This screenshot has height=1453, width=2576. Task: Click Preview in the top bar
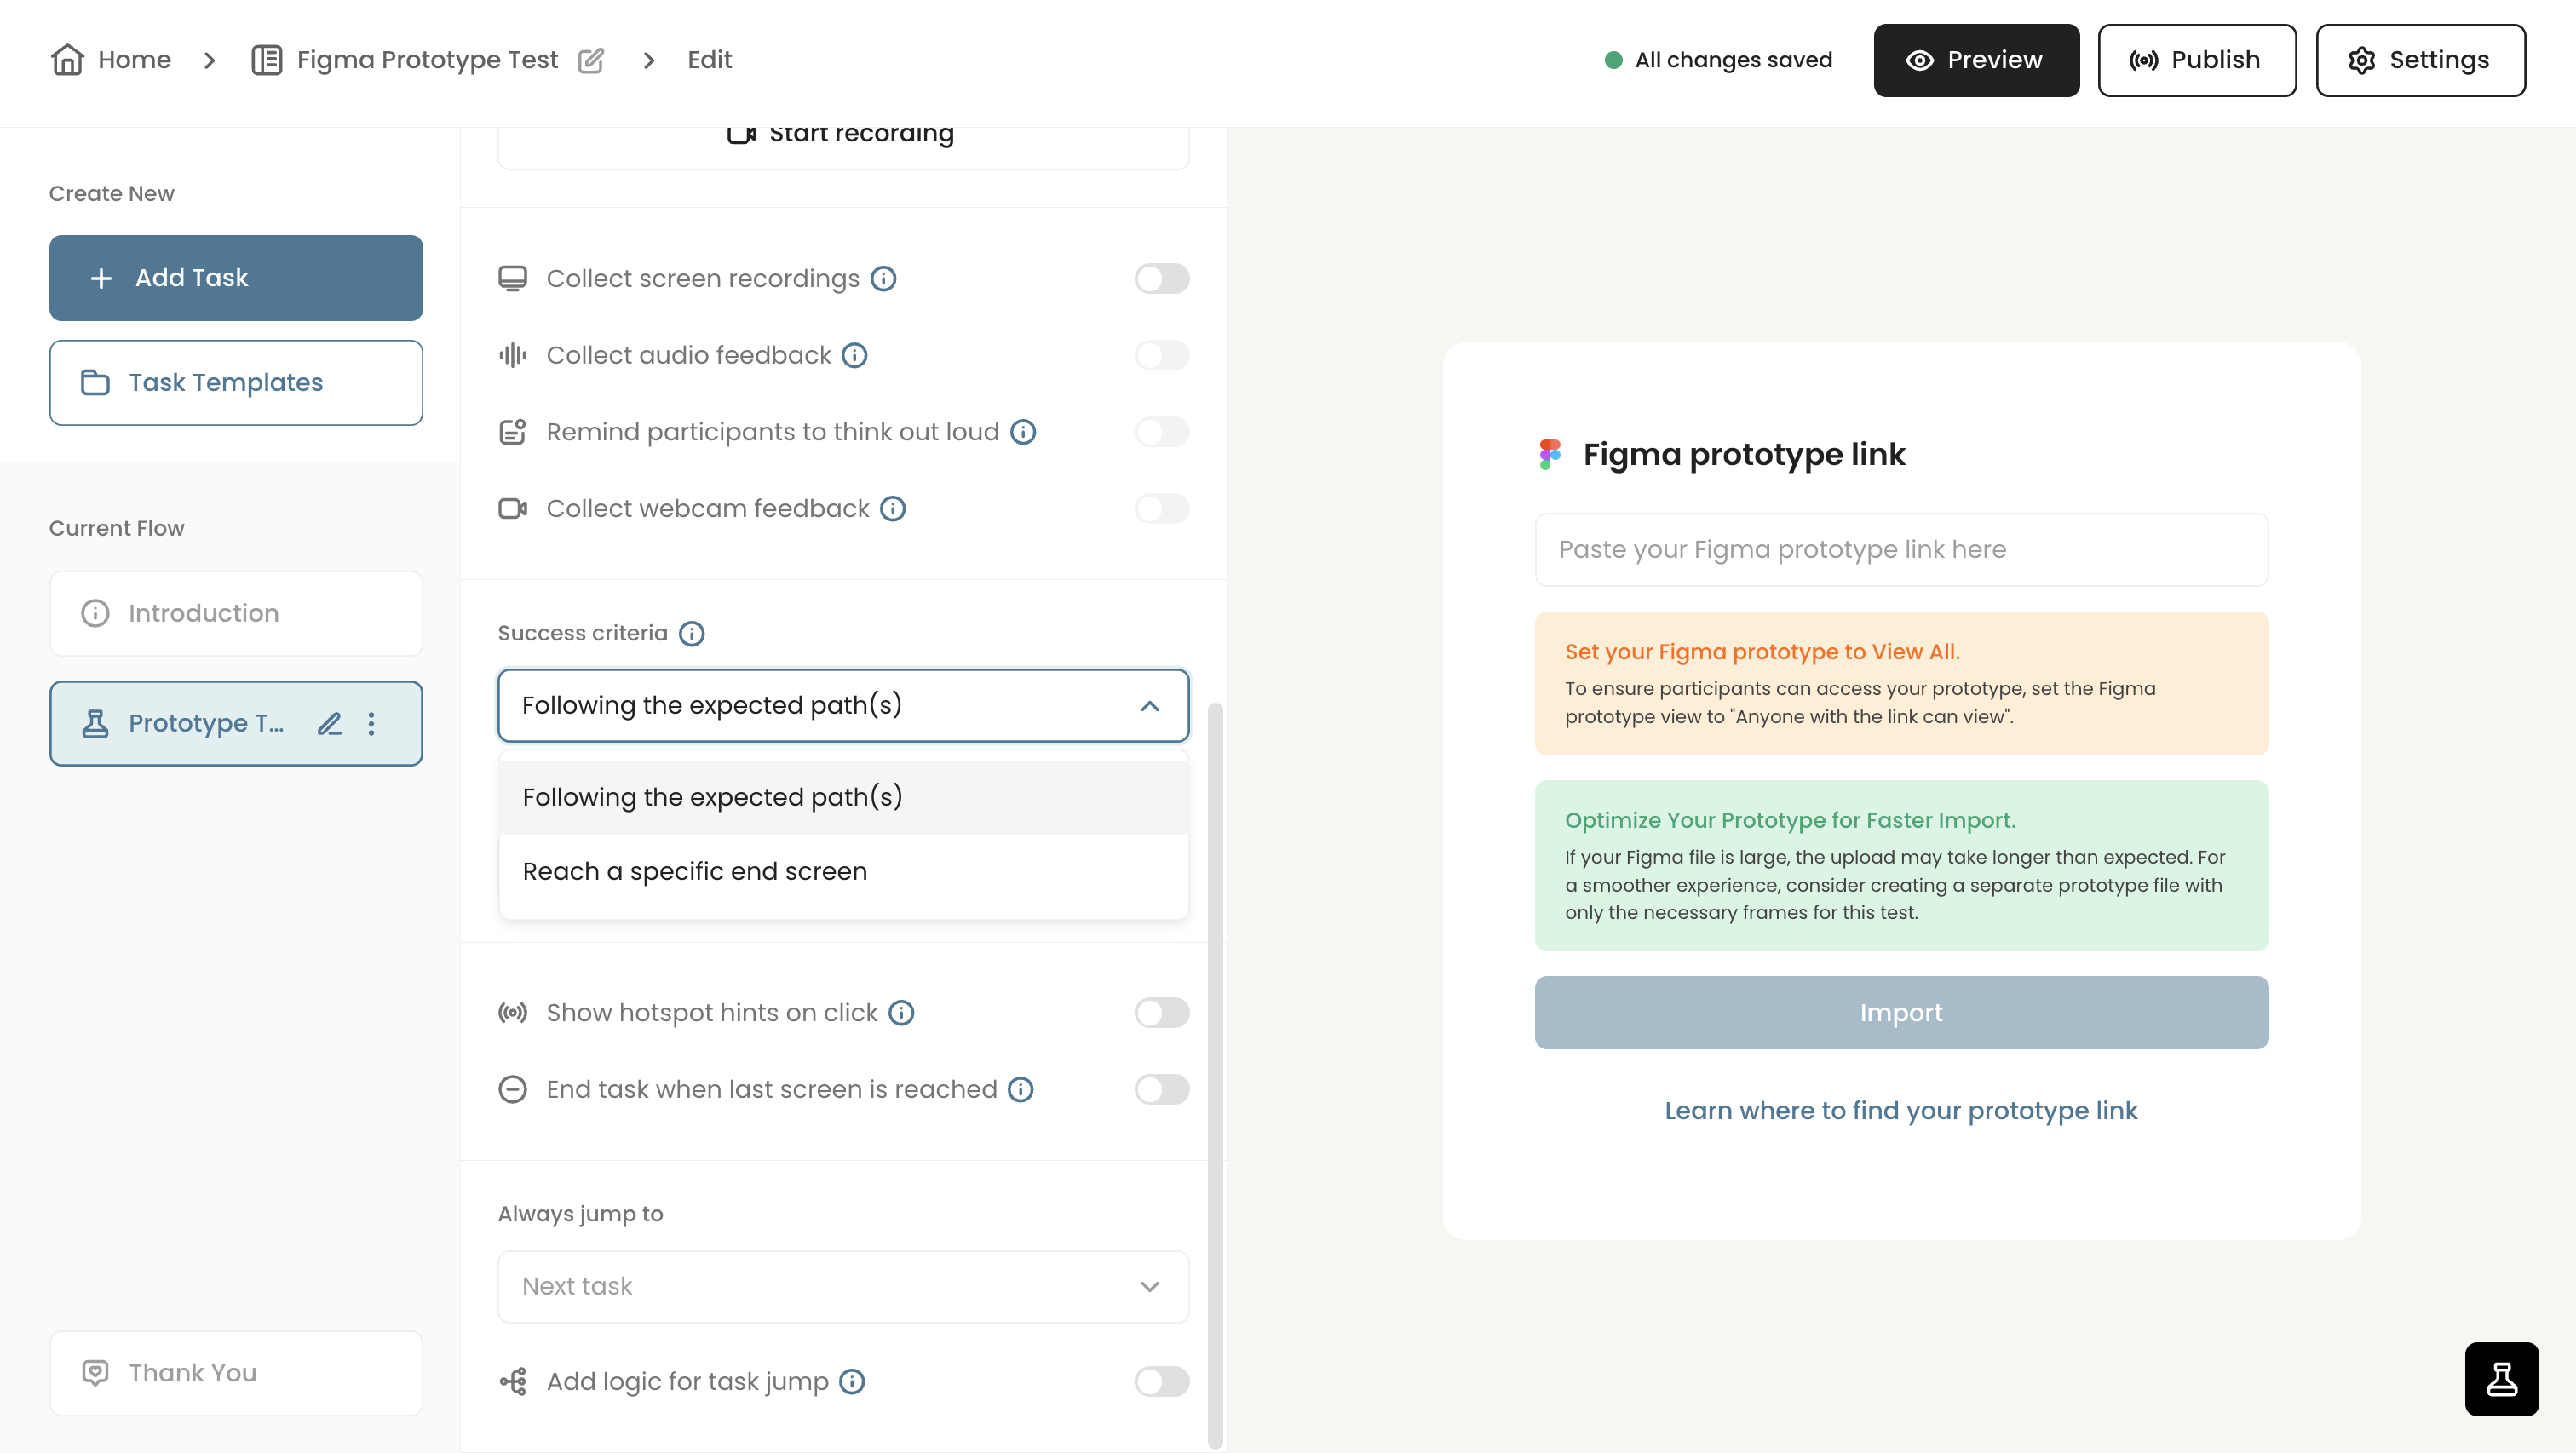point(1975,59)
